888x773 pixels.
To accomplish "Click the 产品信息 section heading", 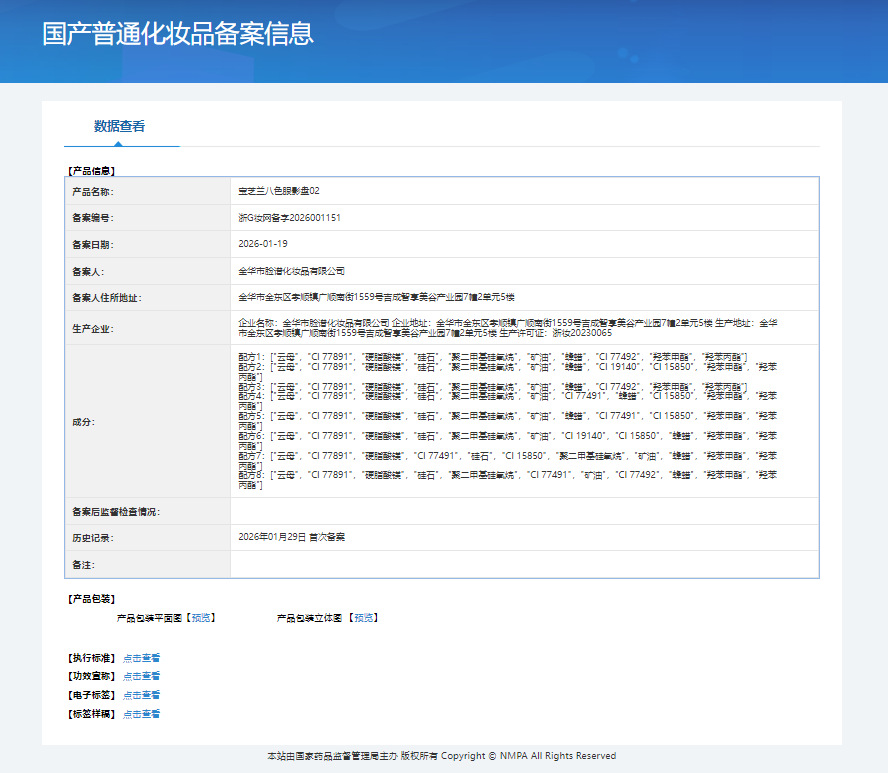I will pyautogui.click(x=91, y=170).
